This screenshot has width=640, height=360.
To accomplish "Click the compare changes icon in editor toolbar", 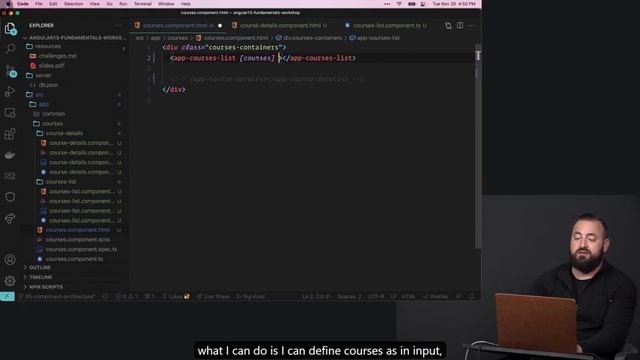I will (x=448, y=25).
